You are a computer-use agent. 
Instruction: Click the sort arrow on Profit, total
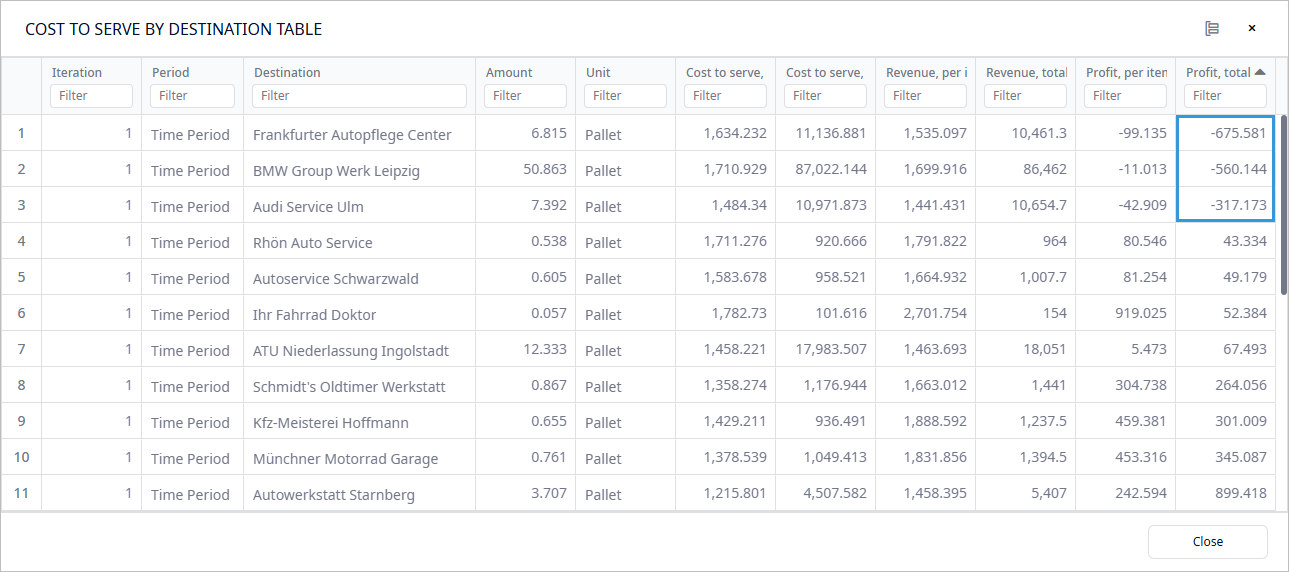point(1260,72)
